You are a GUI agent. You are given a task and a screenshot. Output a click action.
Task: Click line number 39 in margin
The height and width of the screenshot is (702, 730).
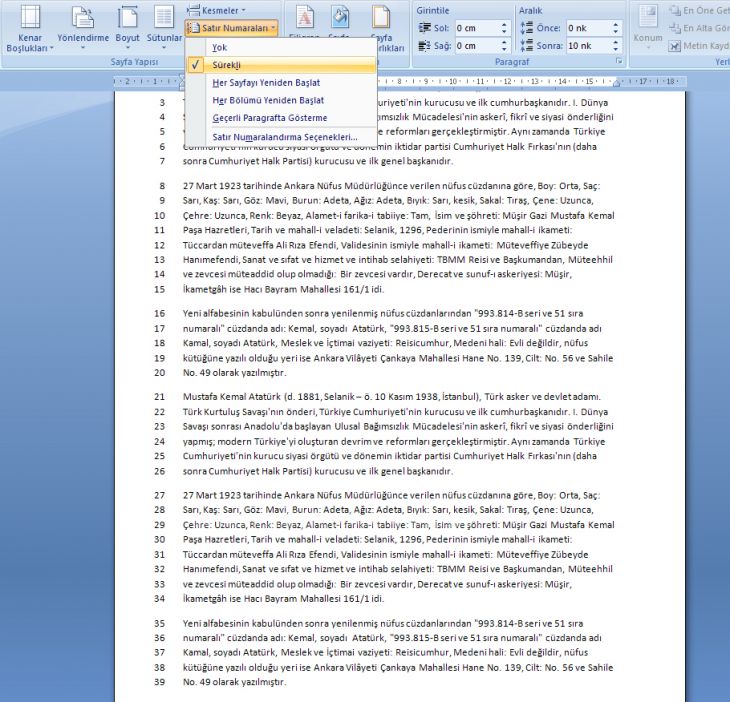[x=159, y=682]
